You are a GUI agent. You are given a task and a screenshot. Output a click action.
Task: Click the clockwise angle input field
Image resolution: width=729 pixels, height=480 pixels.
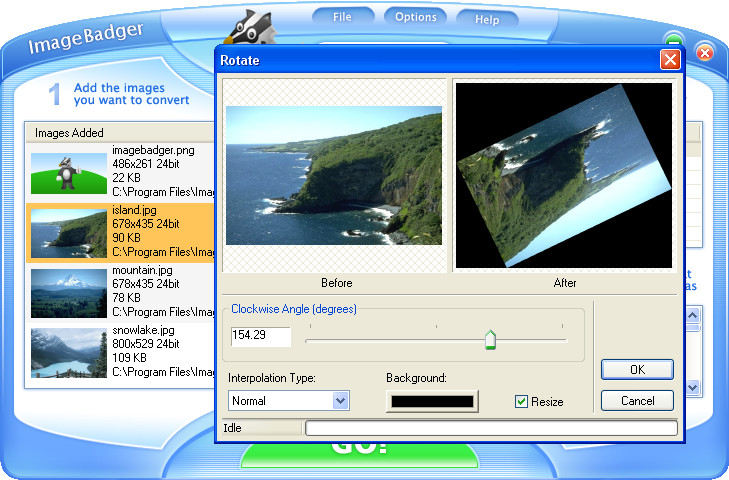tap(261, 336)
